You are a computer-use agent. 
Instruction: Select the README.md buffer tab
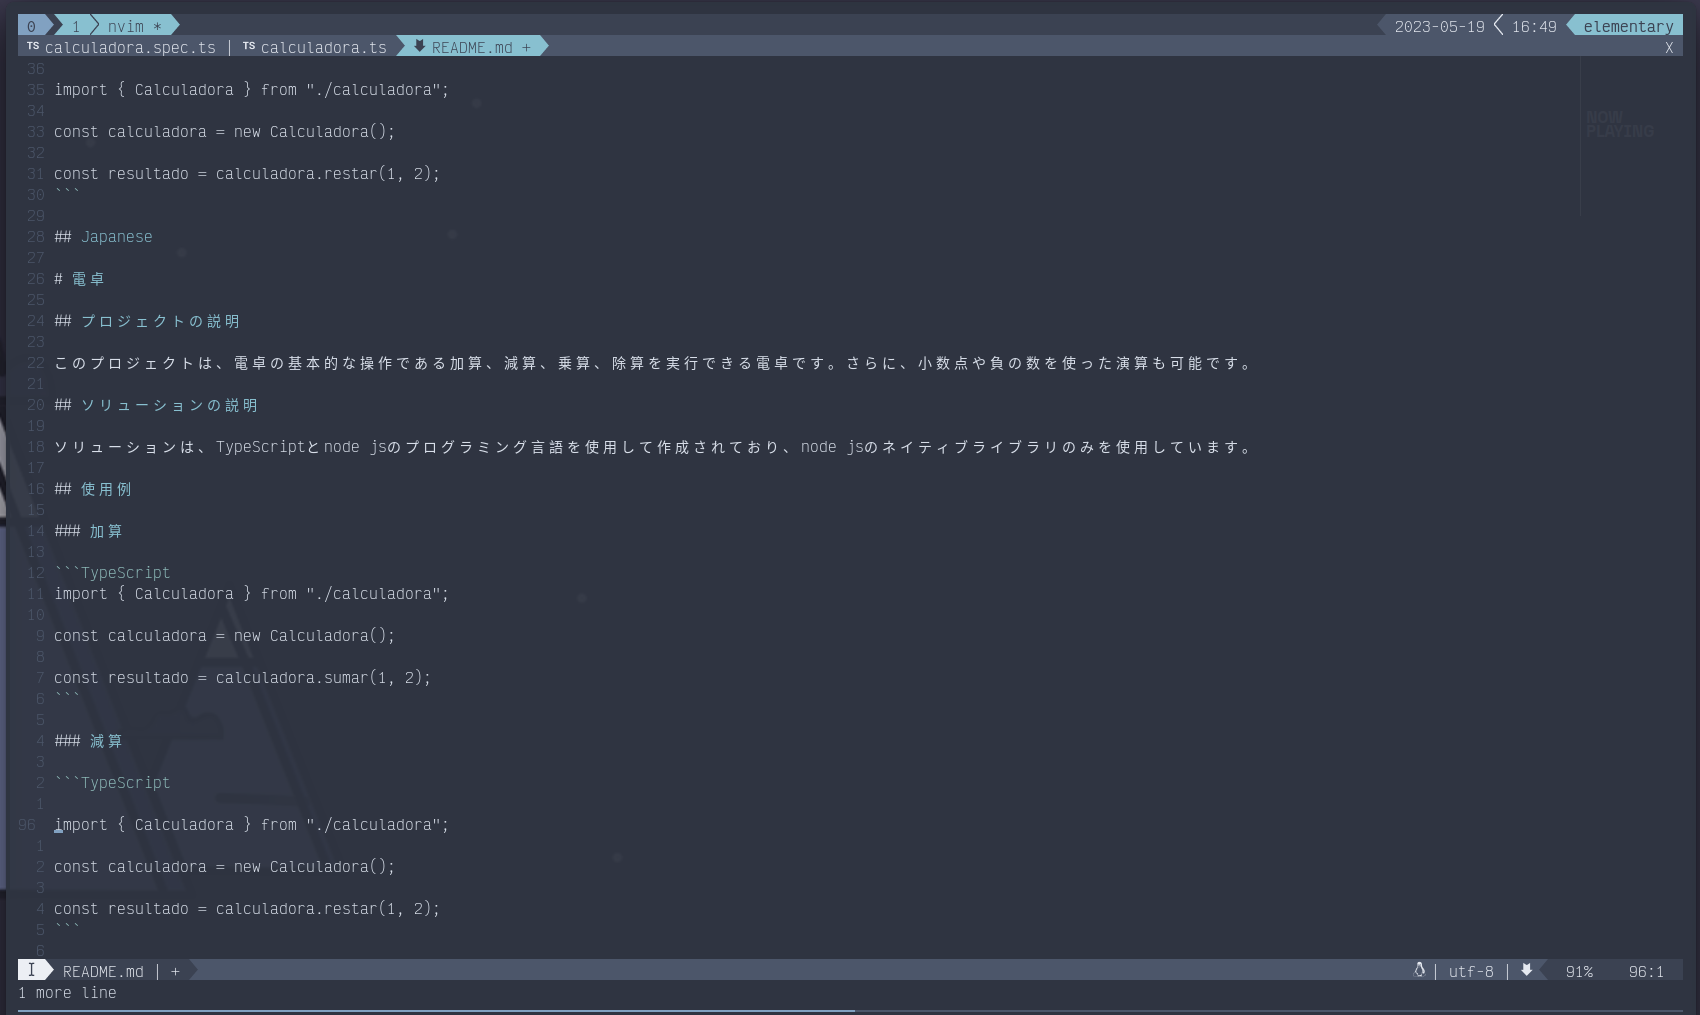(x=472, y=47)
